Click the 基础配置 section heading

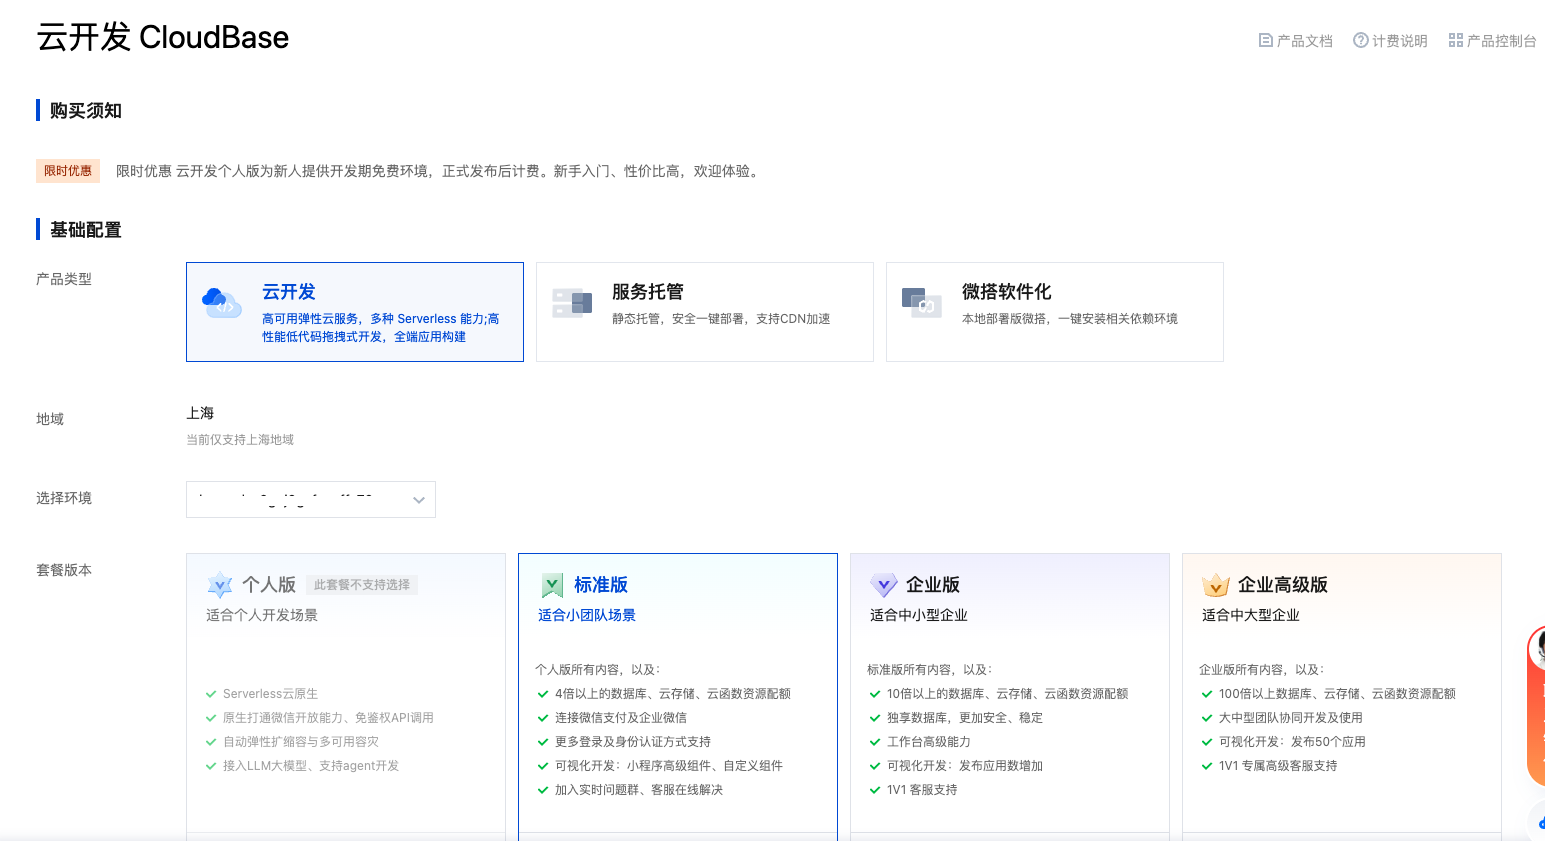pyautogui.click(x=86, y=230)
